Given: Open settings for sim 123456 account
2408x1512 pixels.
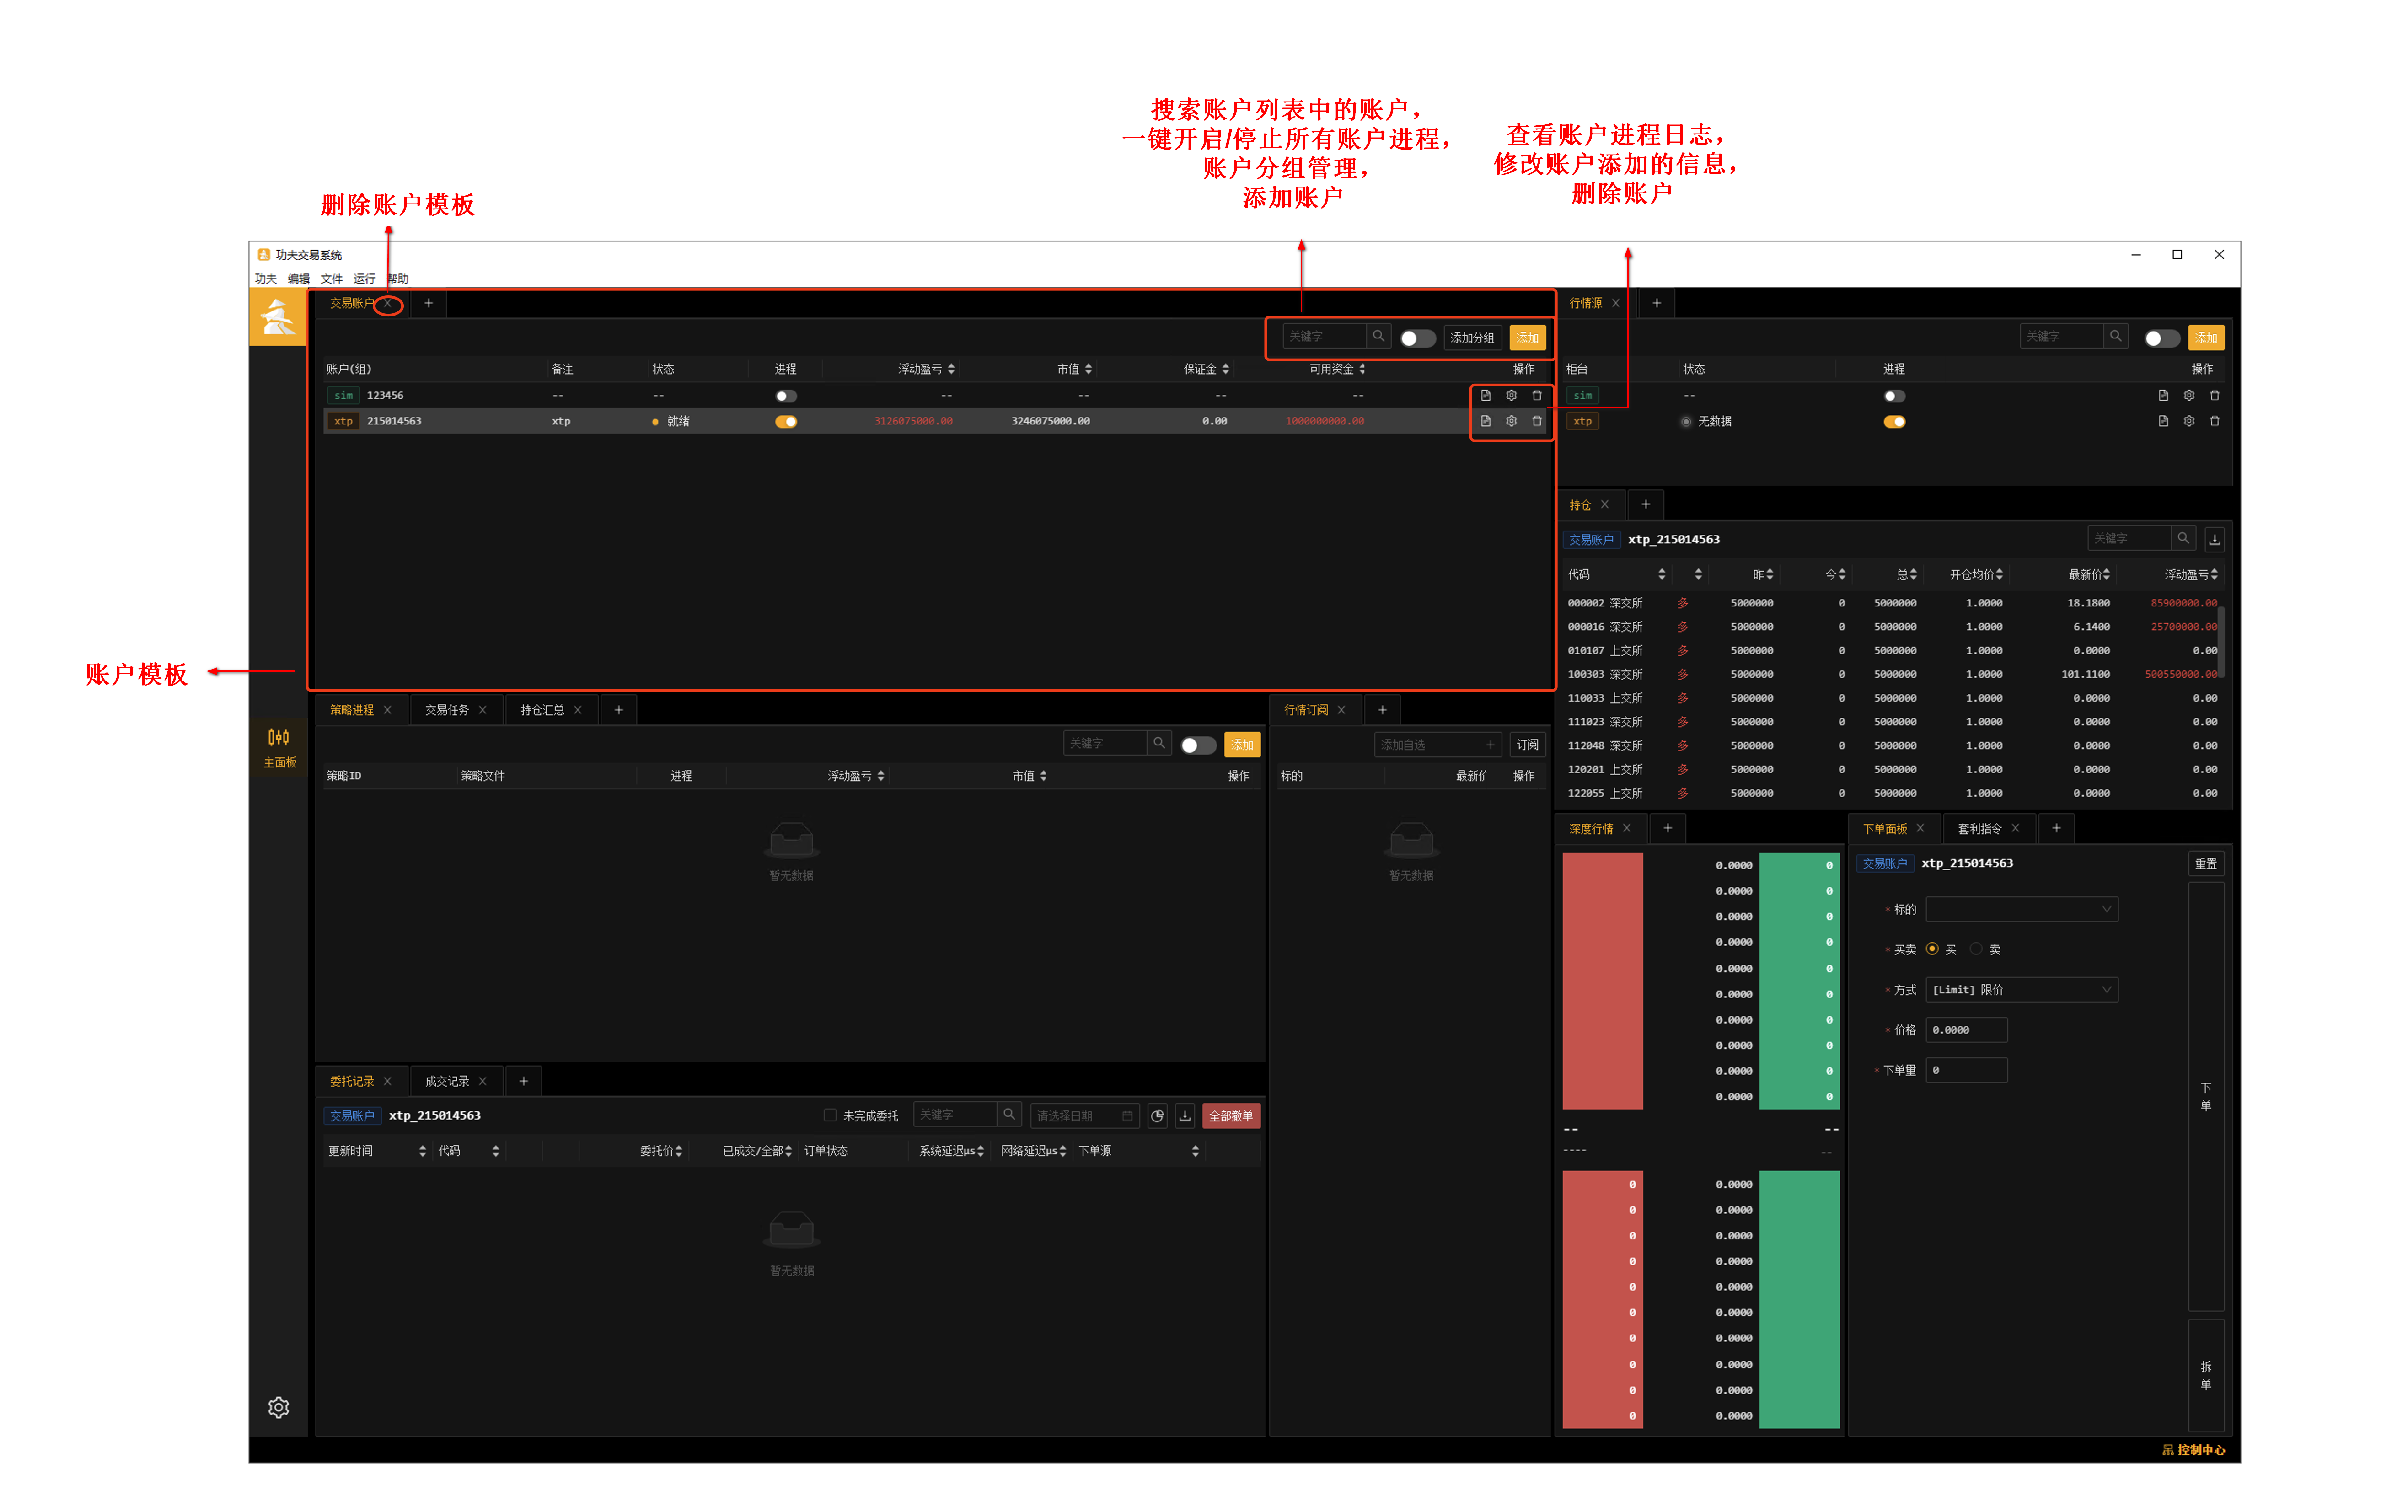Looking at the screenshot, I should point(1512,396).
